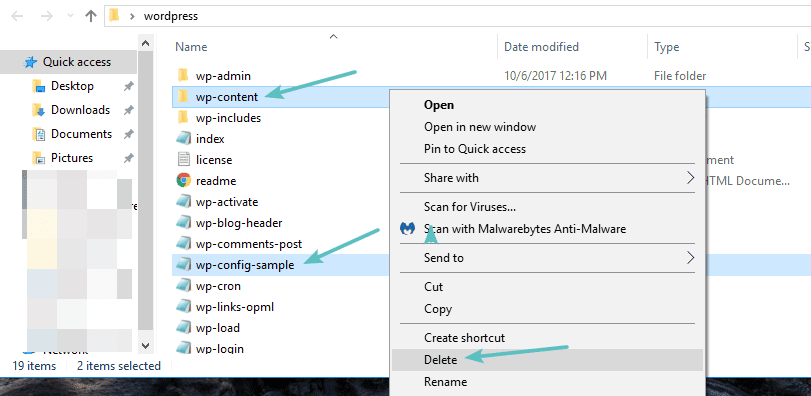This screenshot has height=396, width=811.
Task: Sort by Name column header
Action: coord(191,47)
